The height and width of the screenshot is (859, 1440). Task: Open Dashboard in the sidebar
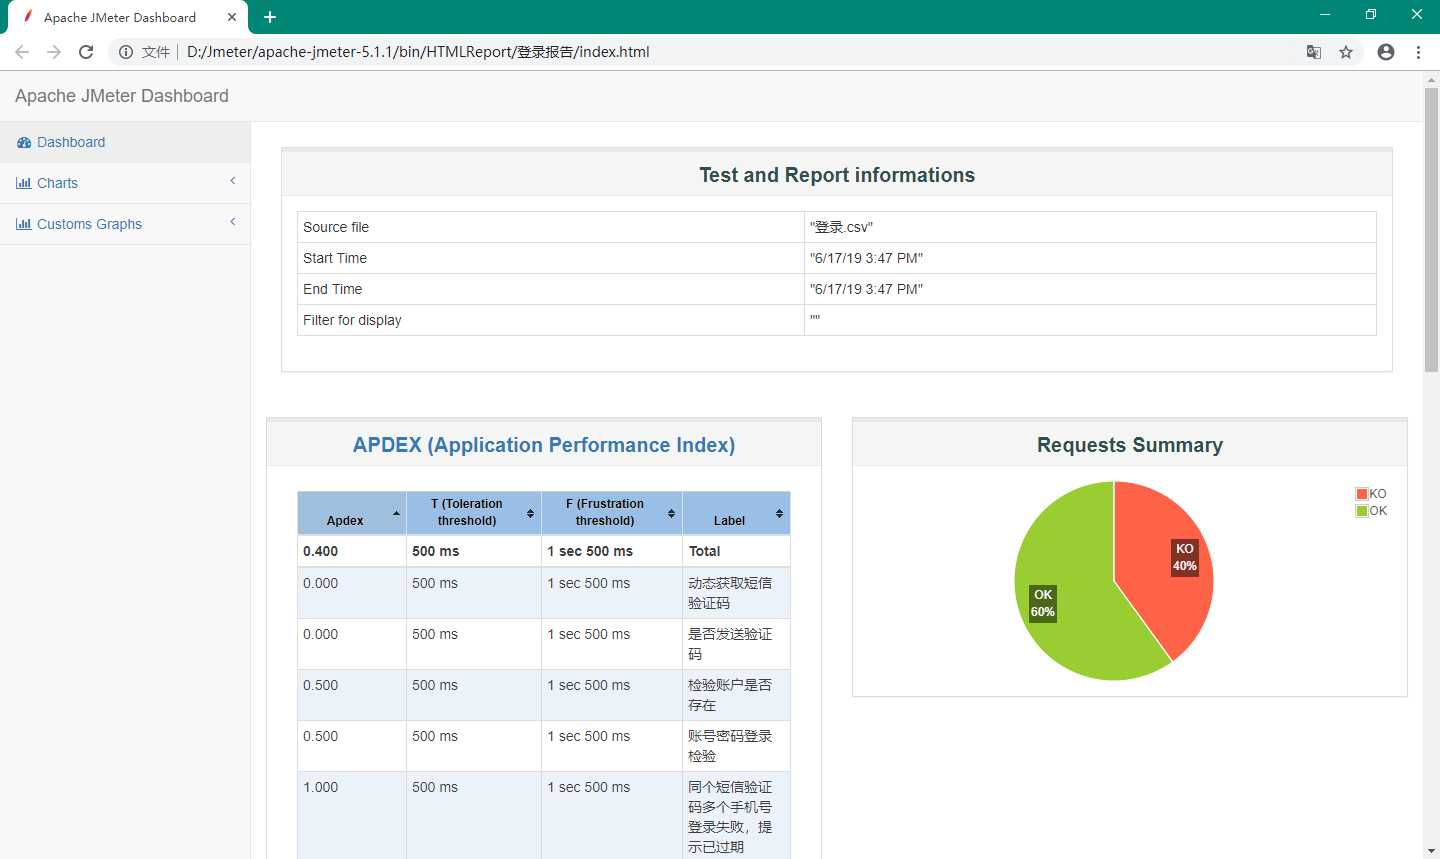(x=125, y=142)
